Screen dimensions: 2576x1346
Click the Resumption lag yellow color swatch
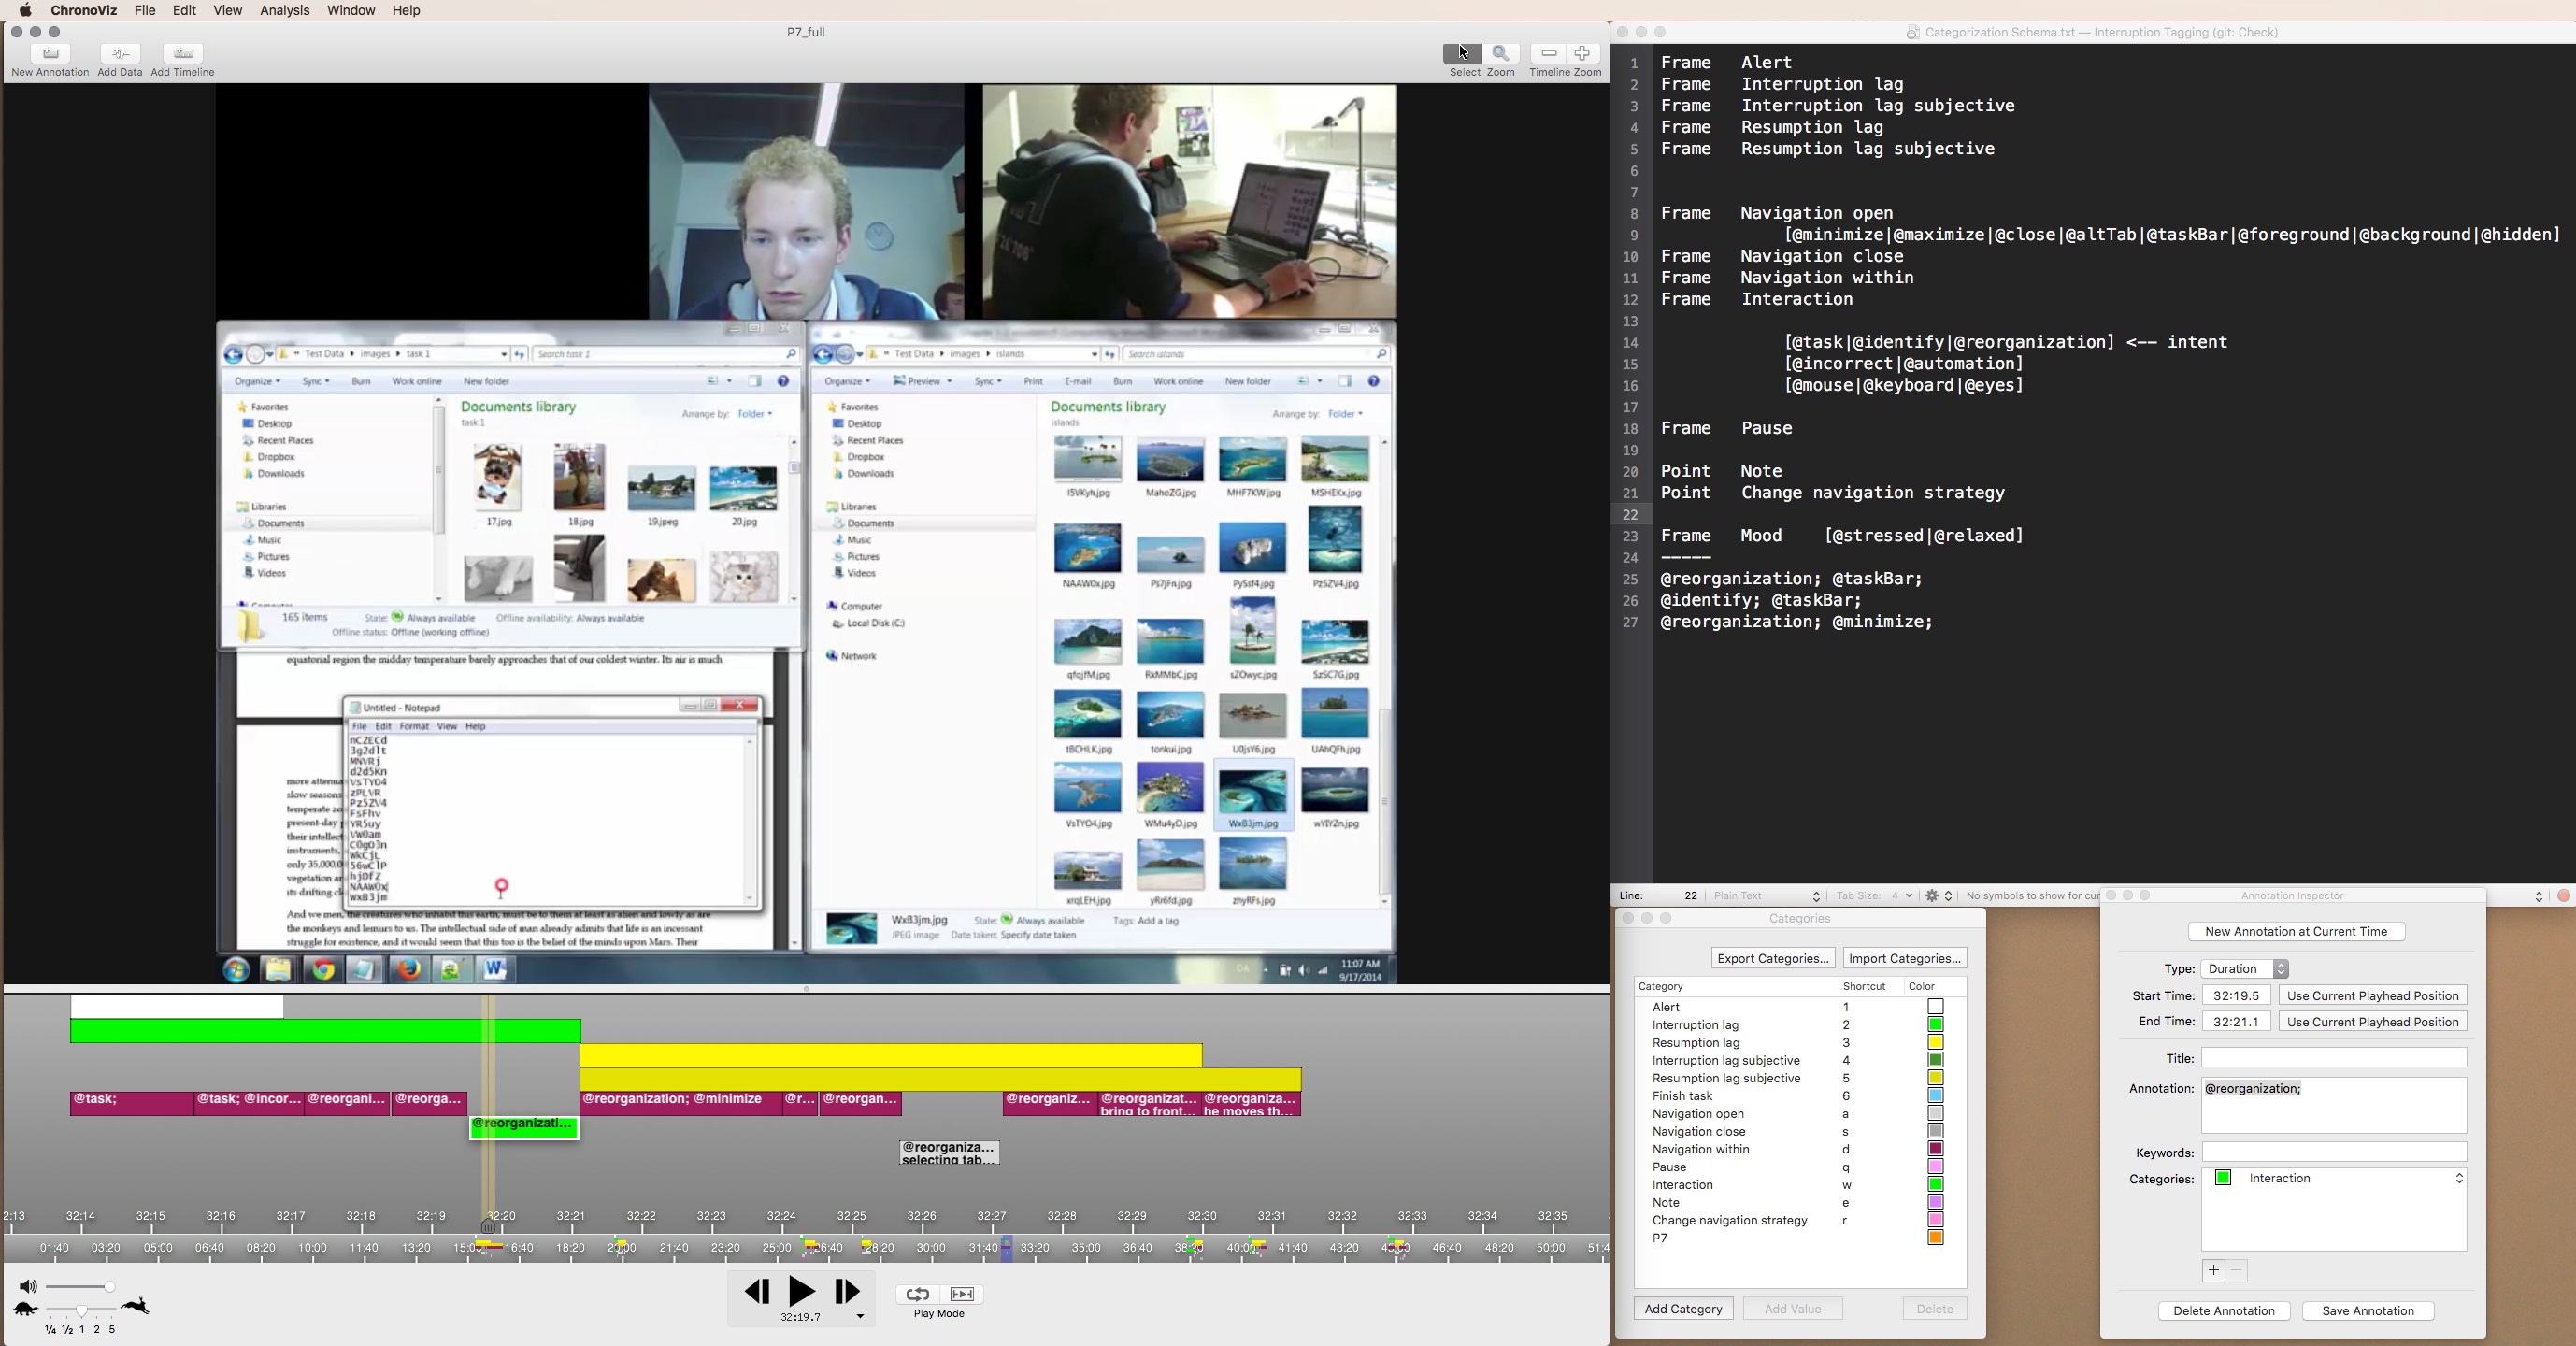1935,1043
